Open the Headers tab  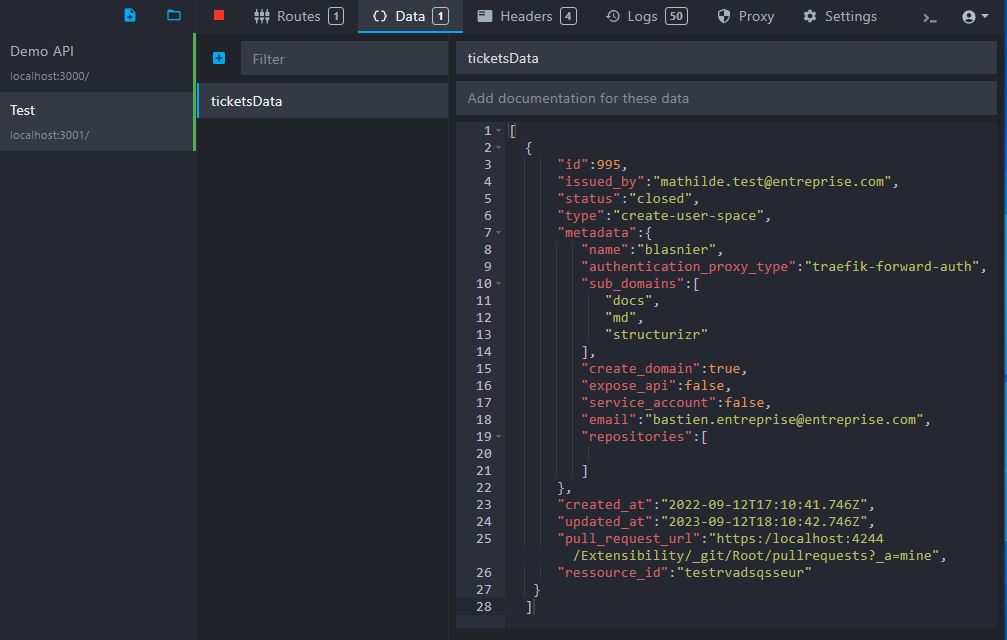tap(527, 16)
